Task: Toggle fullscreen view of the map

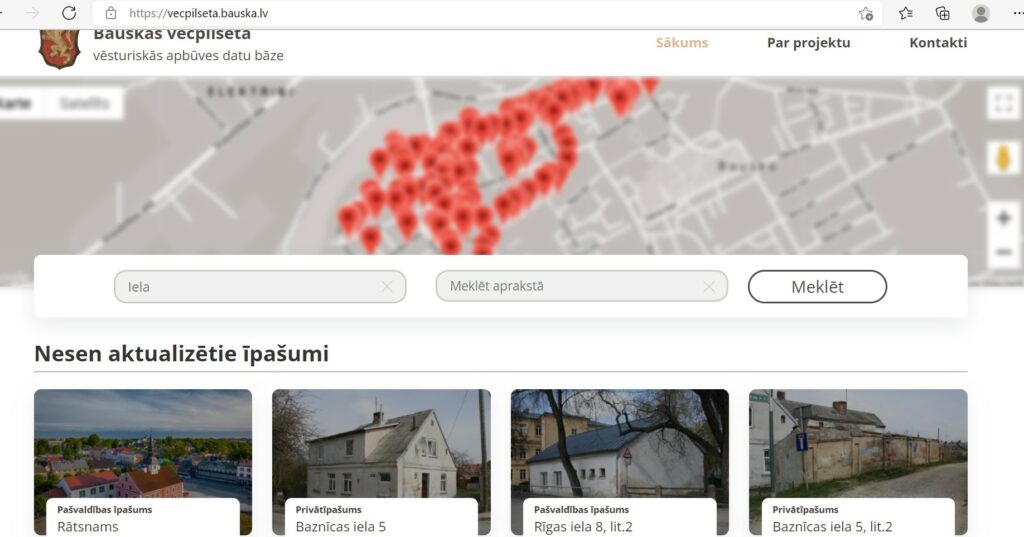Action: coord(1003,103)
